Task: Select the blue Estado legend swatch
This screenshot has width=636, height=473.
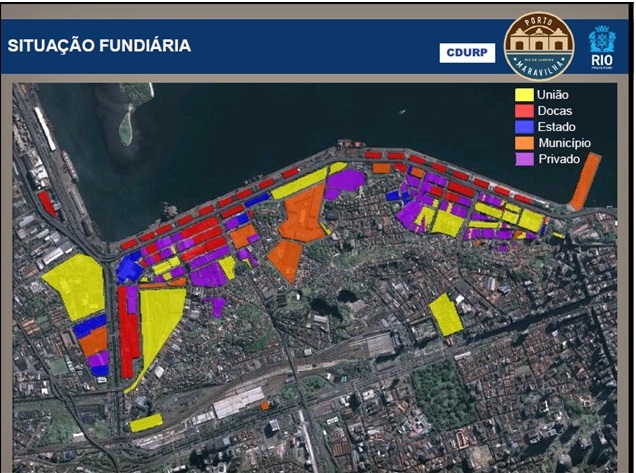Action: click(523, 127)
